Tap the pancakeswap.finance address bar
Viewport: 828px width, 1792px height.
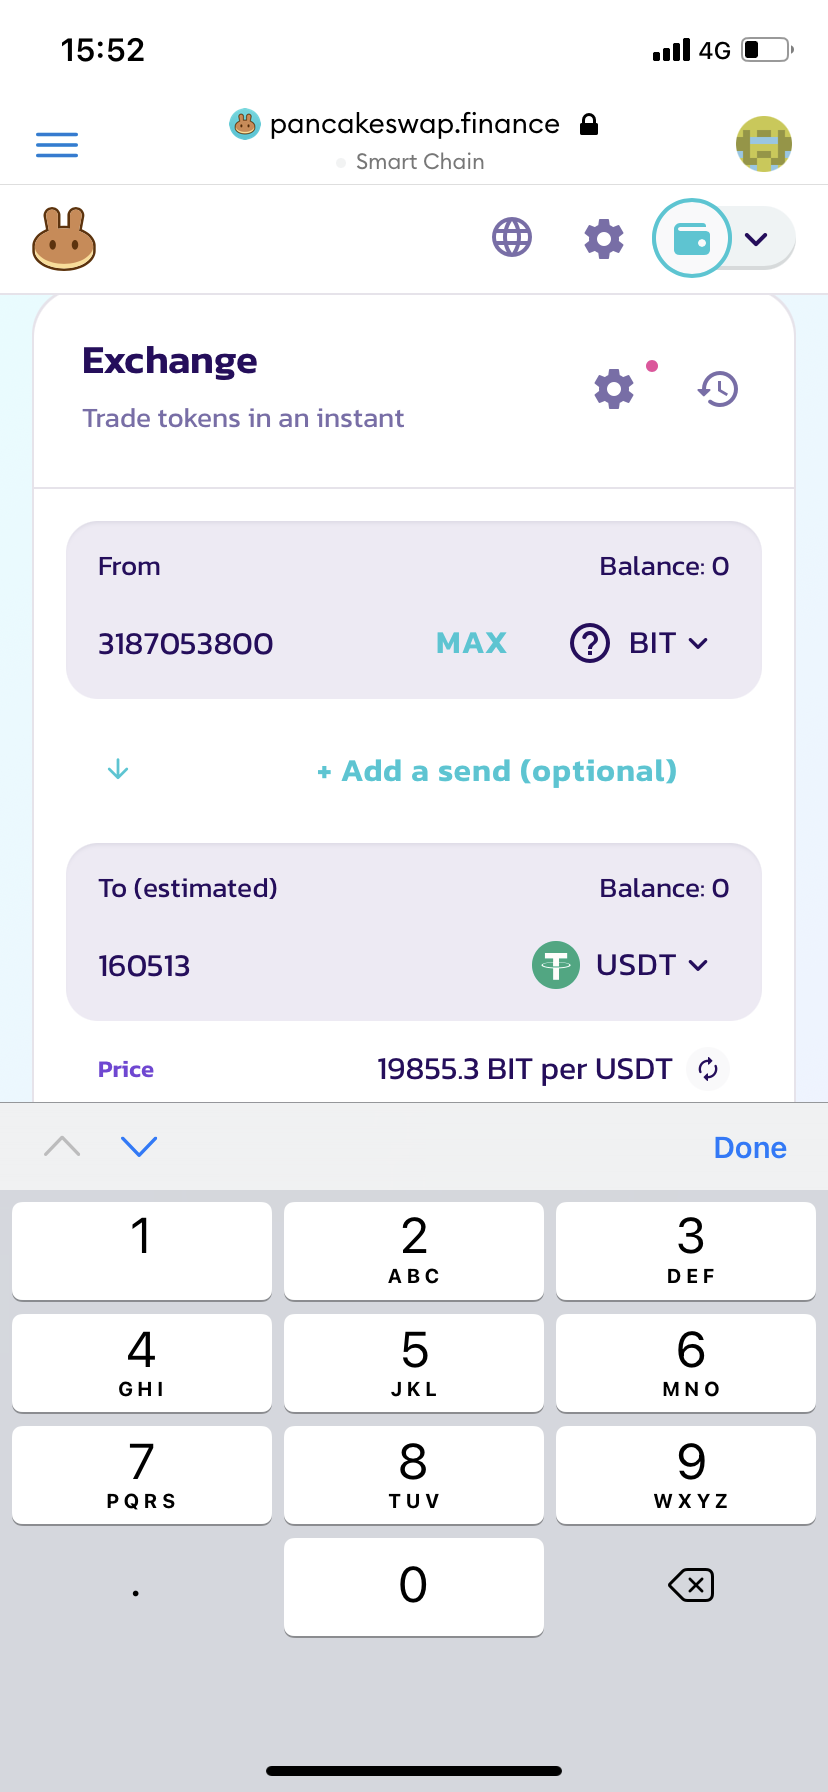coord(414,124)
